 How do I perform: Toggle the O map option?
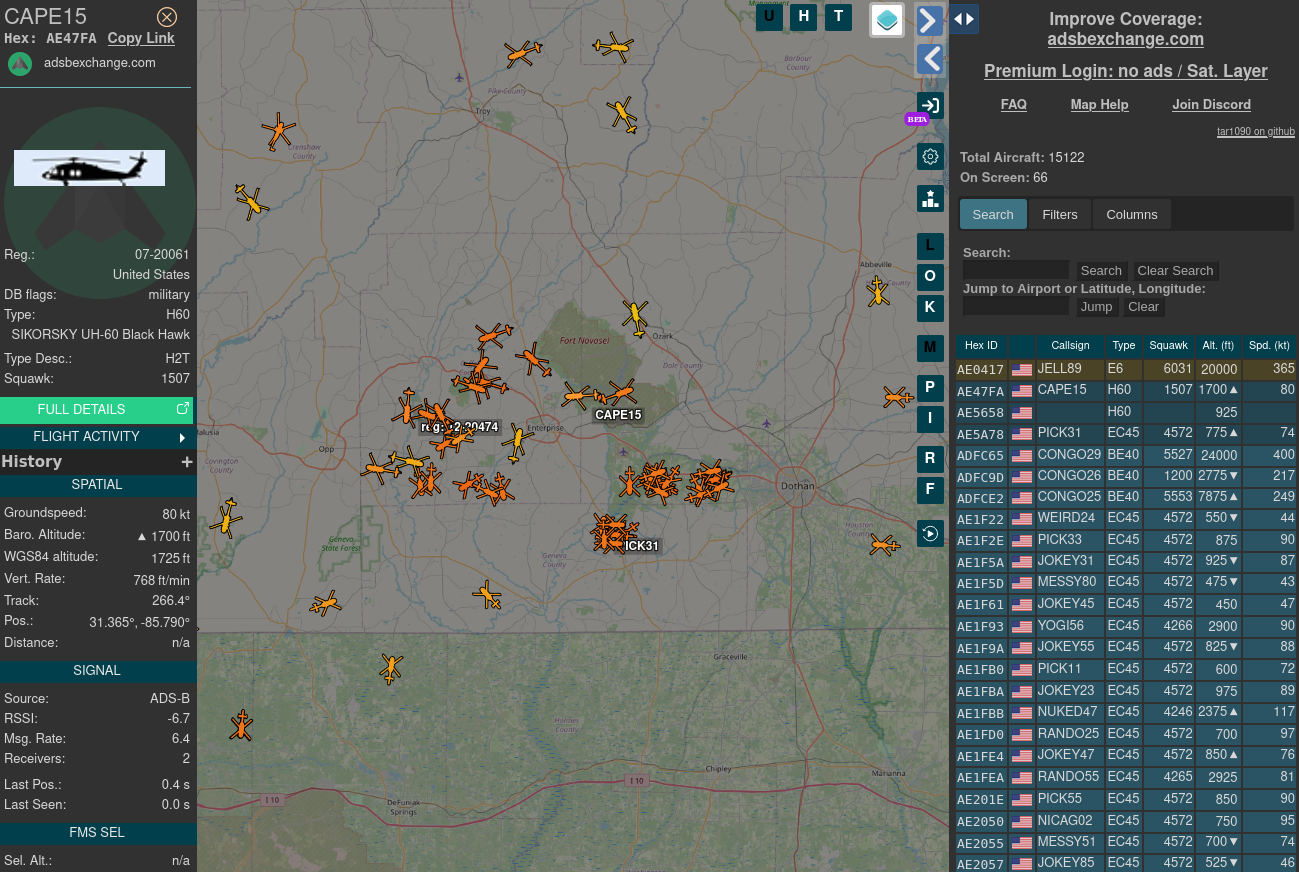click(x=930, y=277)
